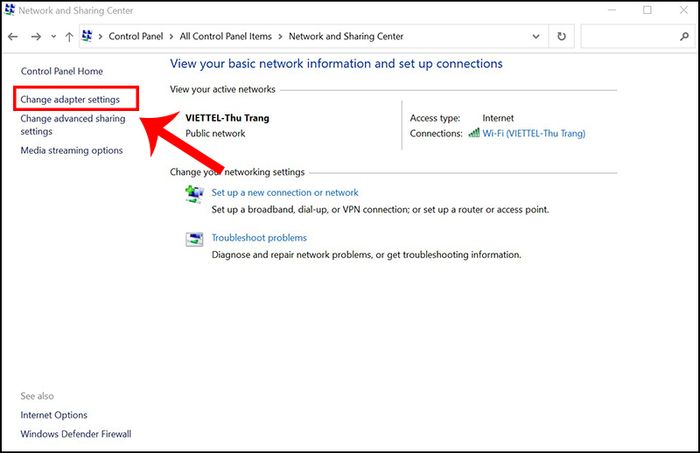
Task: Open Change adapter settings
Action: [x=70, y=99]
